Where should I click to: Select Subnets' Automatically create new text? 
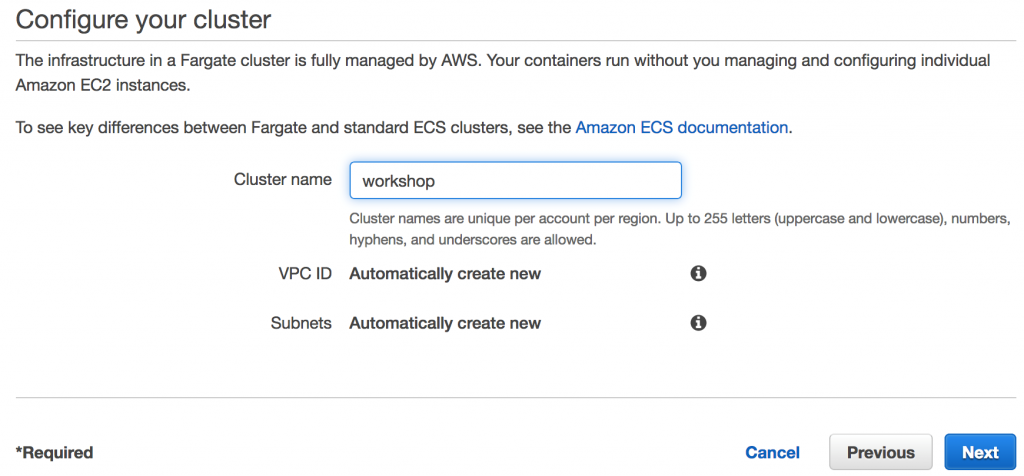(445, 324)
